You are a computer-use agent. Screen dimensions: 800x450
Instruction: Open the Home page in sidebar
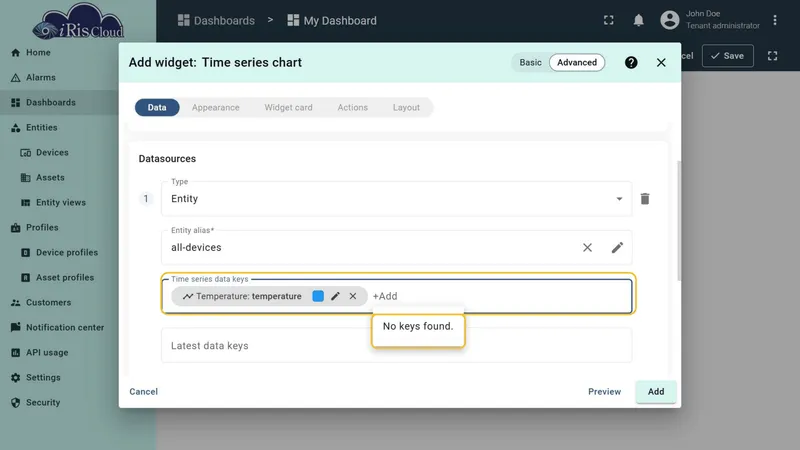tap(38, 53)
